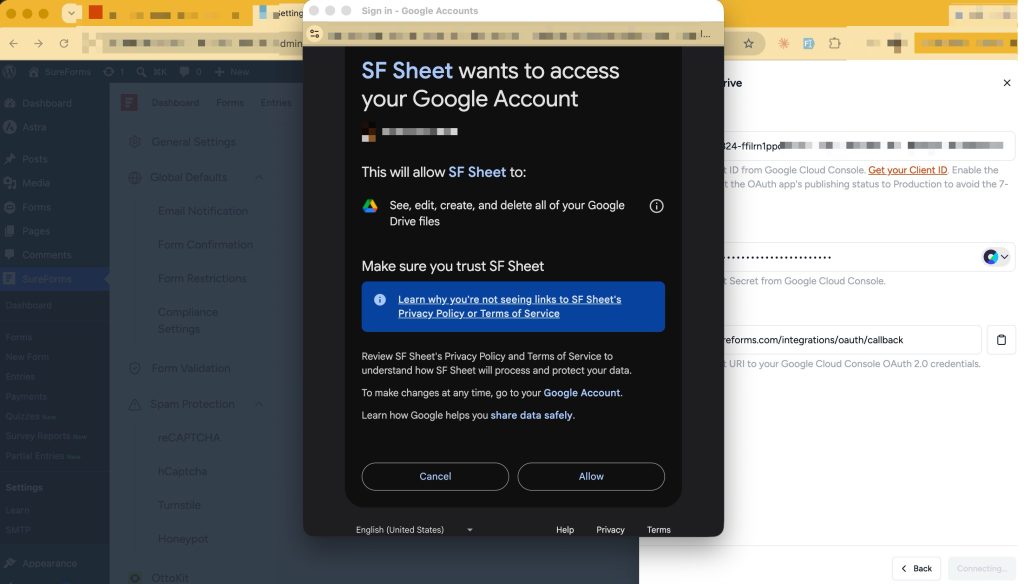Click the blue extension icon in the toolbar

click(x=808, y=43)
